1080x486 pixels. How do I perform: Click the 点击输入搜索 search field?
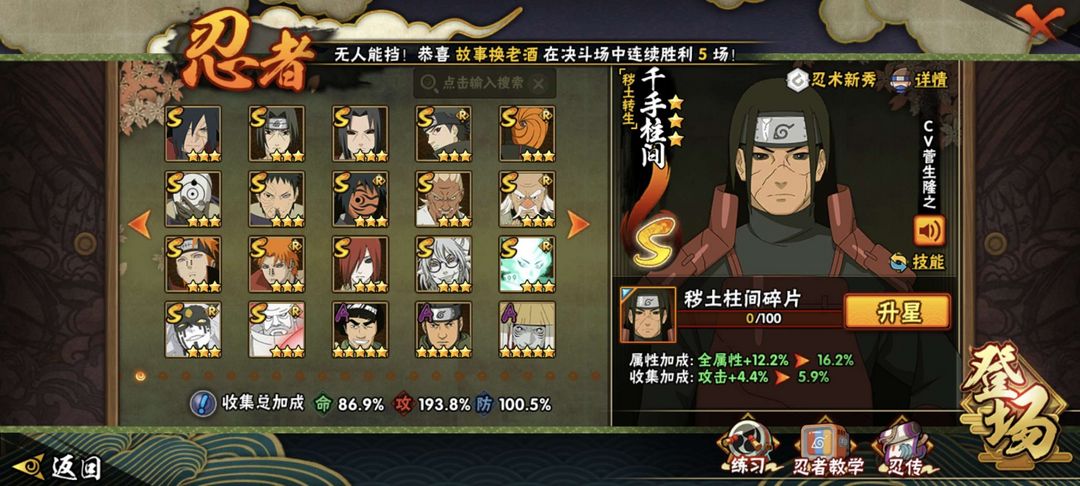[484, 83]
